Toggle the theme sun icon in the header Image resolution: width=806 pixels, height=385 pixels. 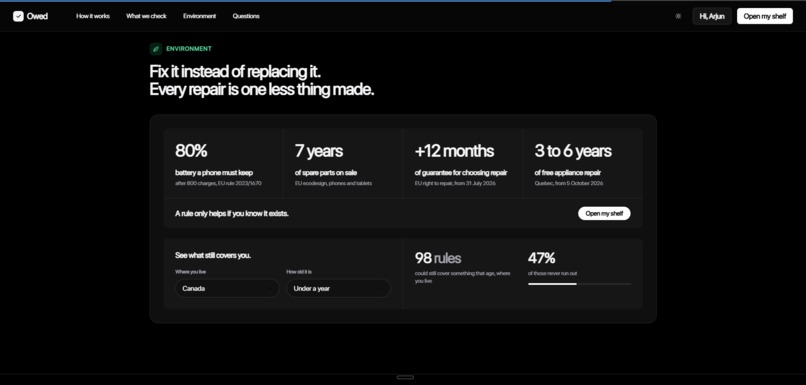click(x=678, y=16)
